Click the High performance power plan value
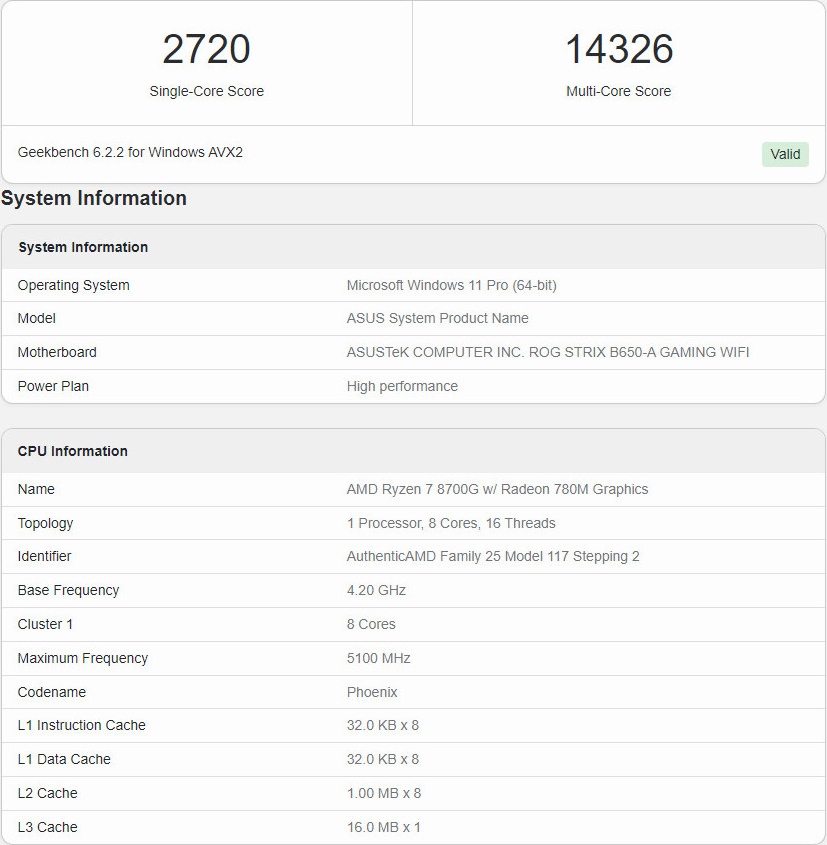The height and width of the screenshot is (845, 827). (x=402, y=386)
